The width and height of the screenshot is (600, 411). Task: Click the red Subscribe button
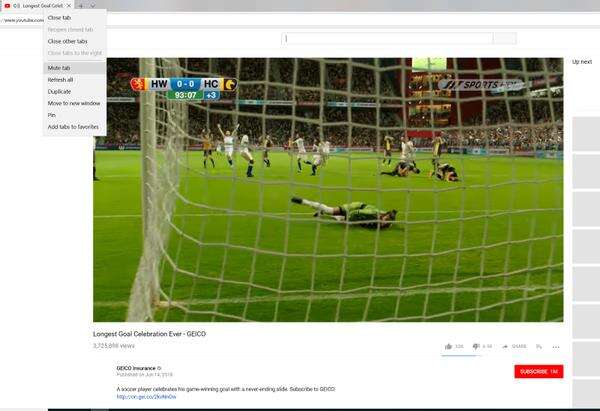[x=539, y=371]
